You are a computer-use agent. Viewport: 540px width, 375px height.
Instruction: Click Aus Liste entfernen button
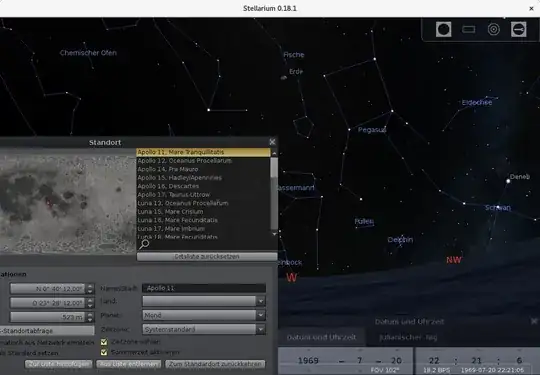(x=129, y=364)
